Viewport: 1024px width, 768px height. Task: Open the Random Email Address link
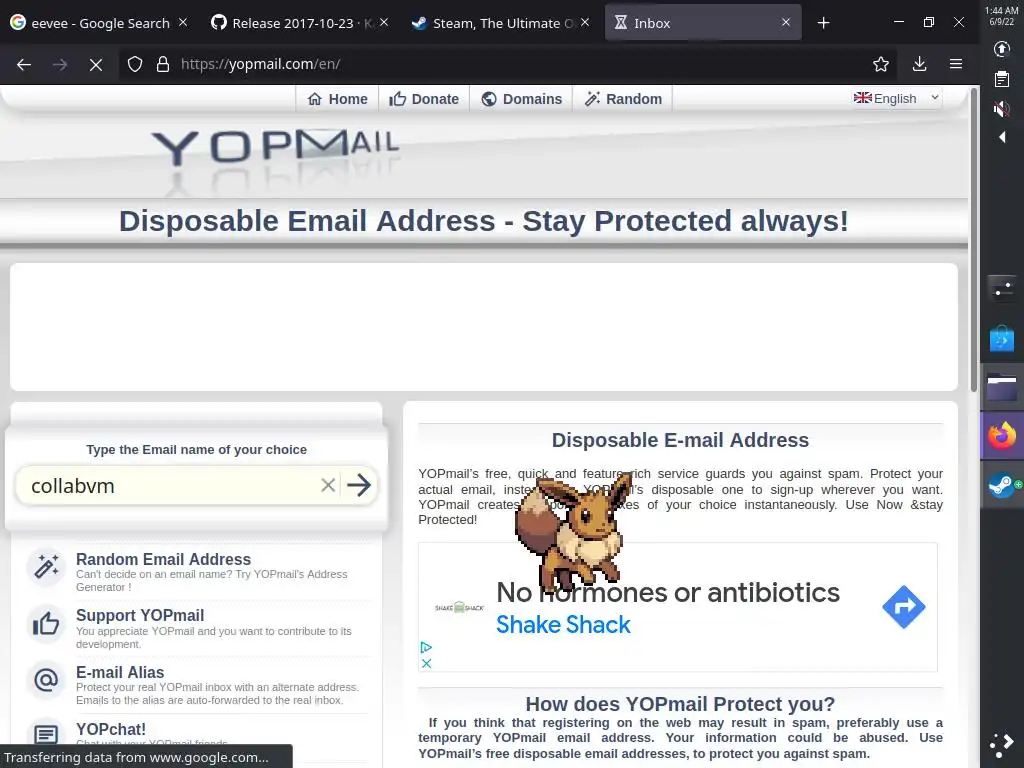click(163, 559)
